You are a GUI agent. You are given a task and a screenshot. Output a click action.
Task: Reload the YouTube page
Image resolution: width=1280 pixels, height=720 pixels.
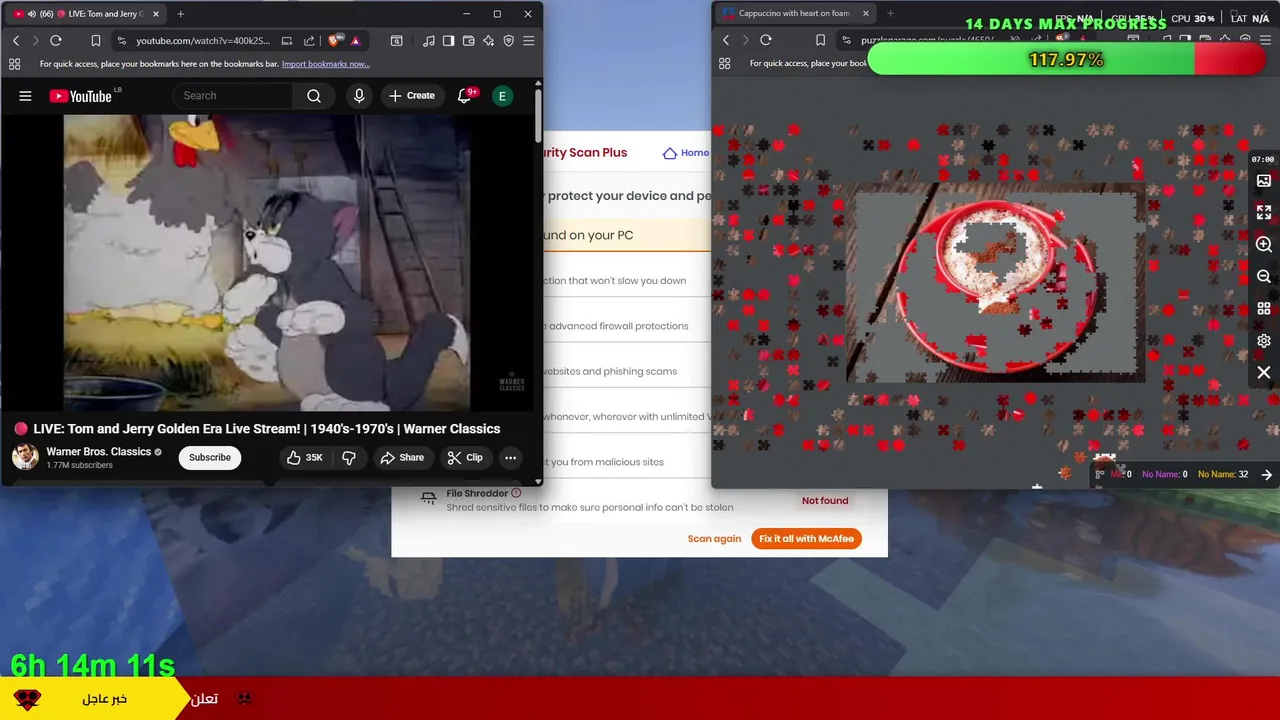pyautogui.click(x=56, y=41)
